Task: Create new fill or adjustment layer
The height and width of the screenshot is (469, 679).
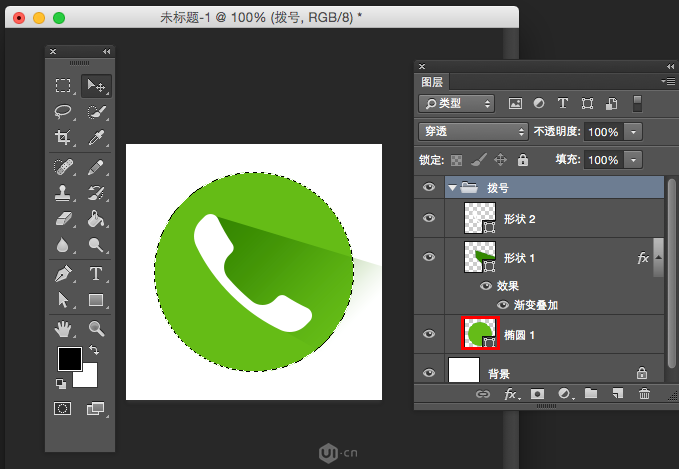Action: coord(564,394)
